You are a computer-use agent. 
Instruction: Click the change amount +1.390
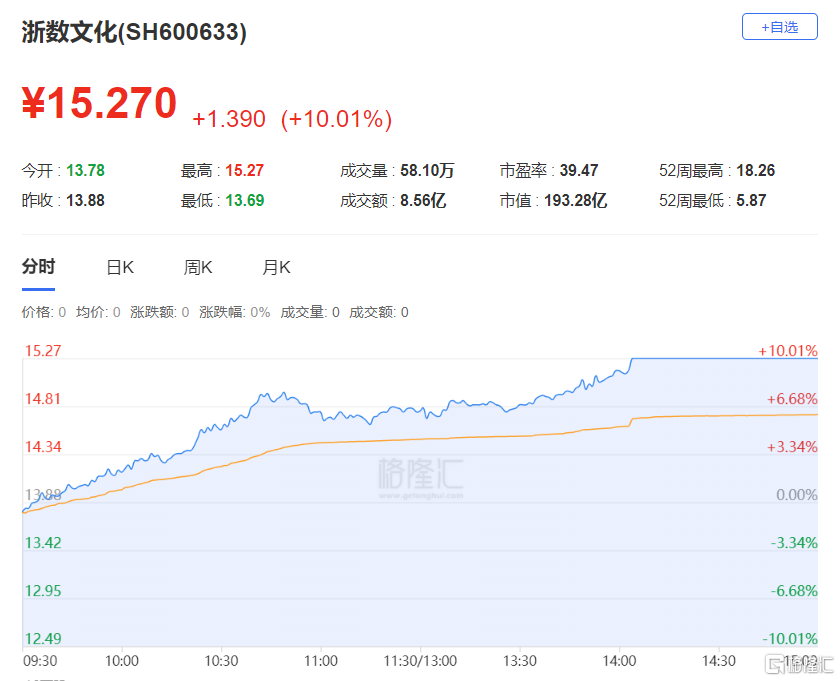click(229, 119)
